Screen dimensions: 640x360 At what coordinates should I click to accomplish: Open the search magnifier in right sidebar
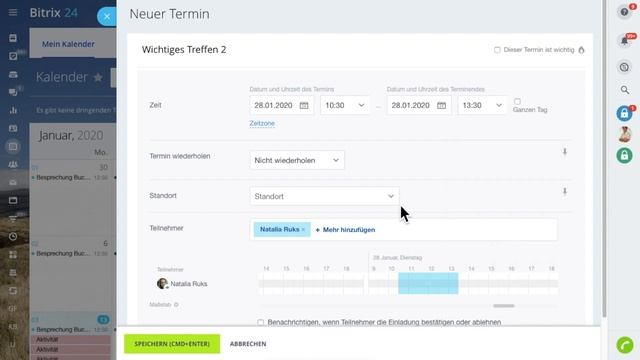tap(624, 90)
